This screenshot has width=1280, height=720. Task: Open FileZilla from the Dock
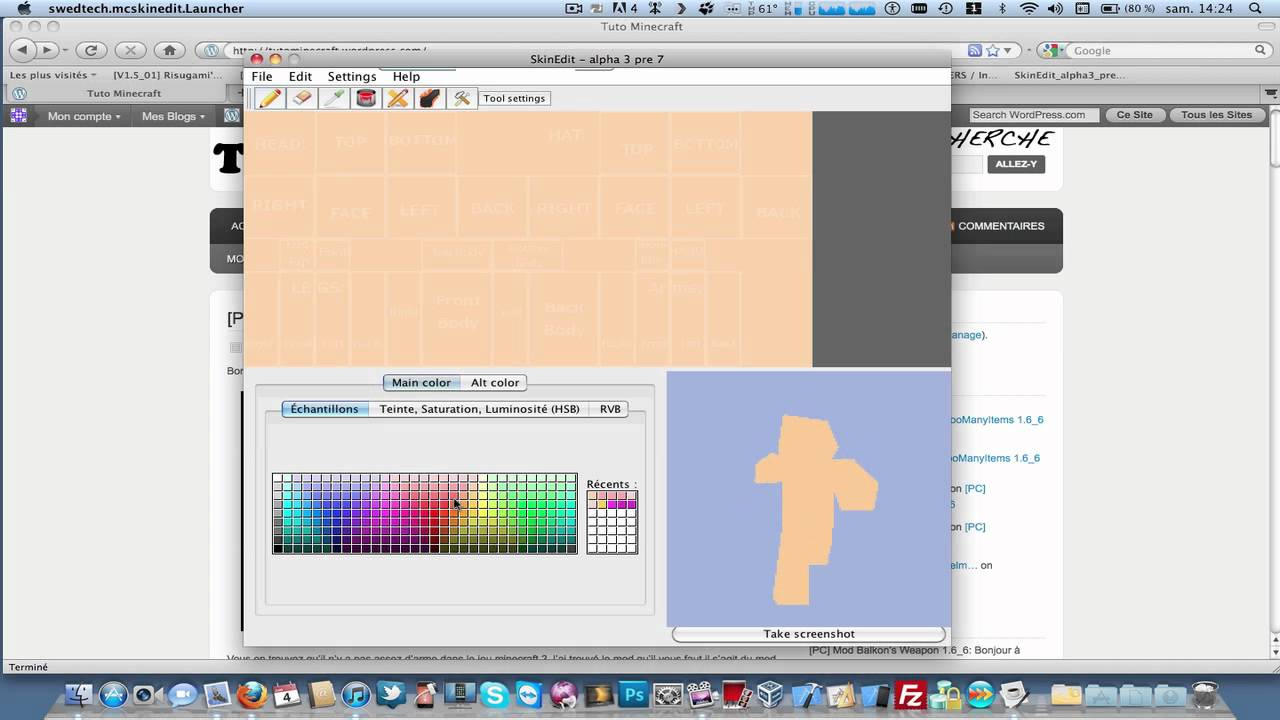911,694
